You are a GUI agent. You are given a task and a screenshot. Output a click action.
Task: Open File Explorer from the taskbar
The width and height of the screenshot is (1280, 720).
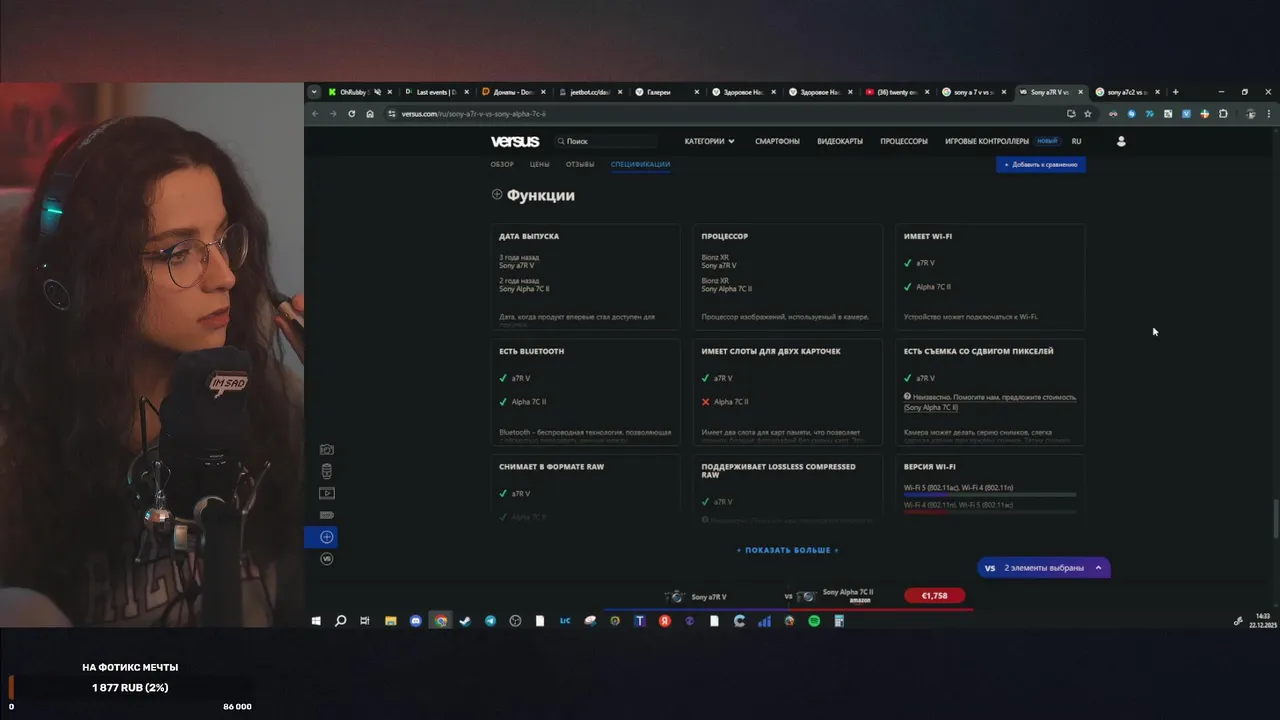pyautogui.click(x=391, y=621)
